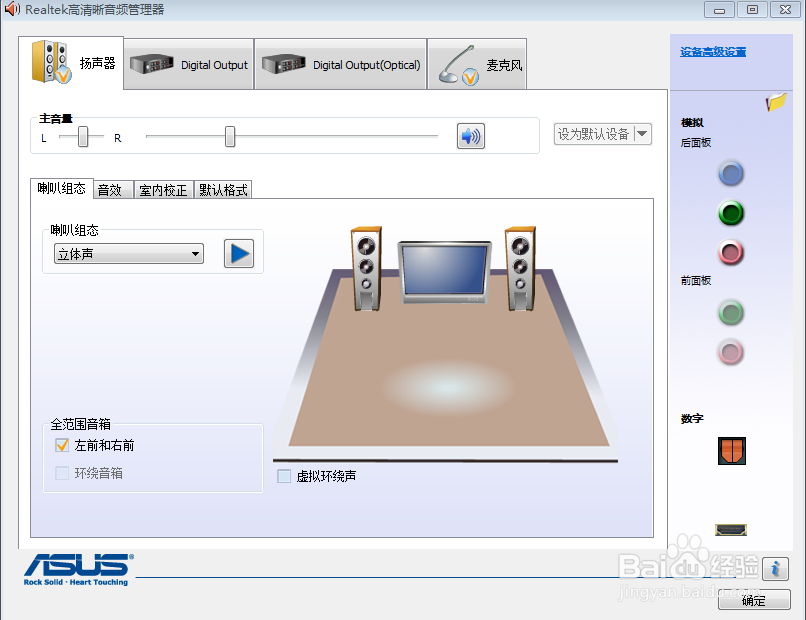806x620 pixels.
Task: Adjust the left channel volume slider
Action: click(x=83, y=137)
